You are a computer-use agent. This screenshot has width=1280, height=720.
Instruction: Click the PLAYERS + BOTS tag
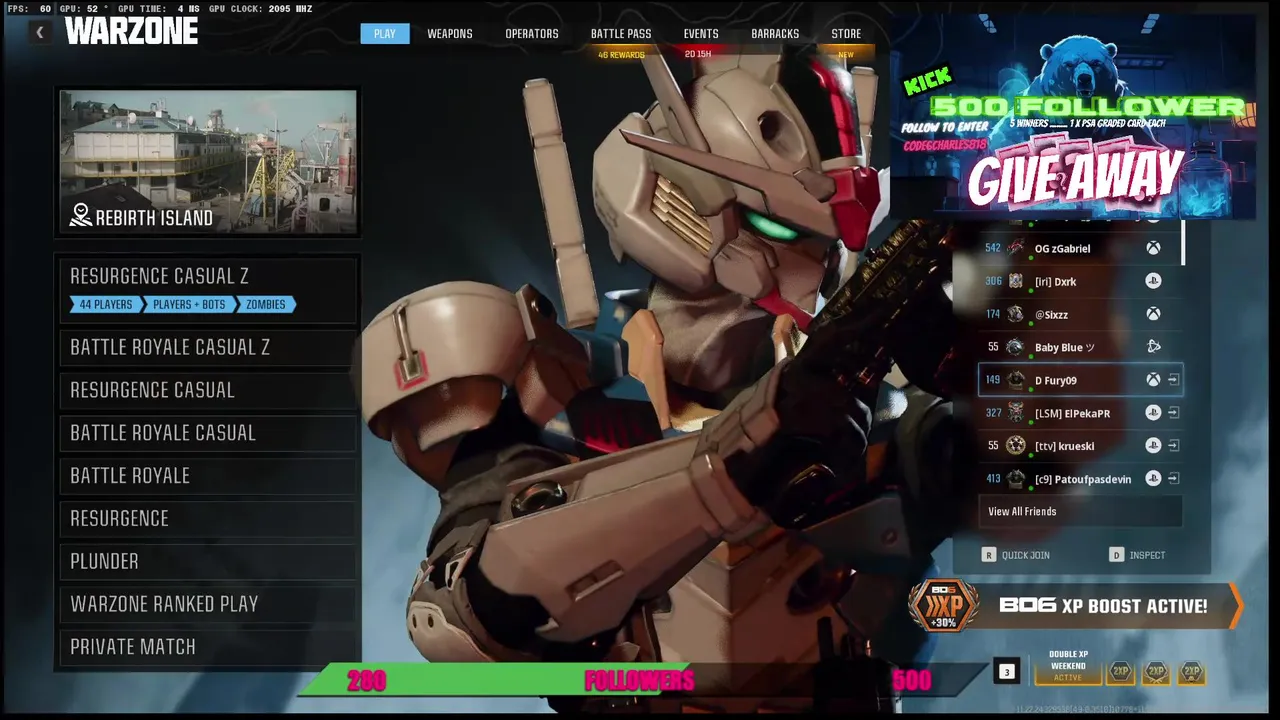click(x=189, y=304)
